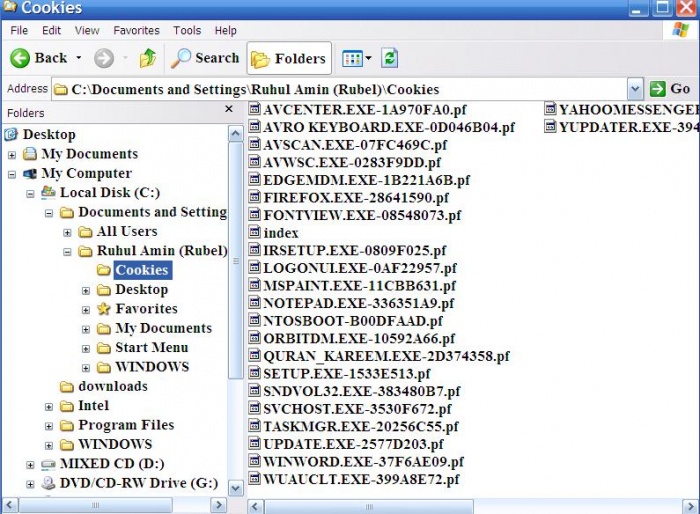
Task: Select the downloads folder
Action: coord(113,386)
